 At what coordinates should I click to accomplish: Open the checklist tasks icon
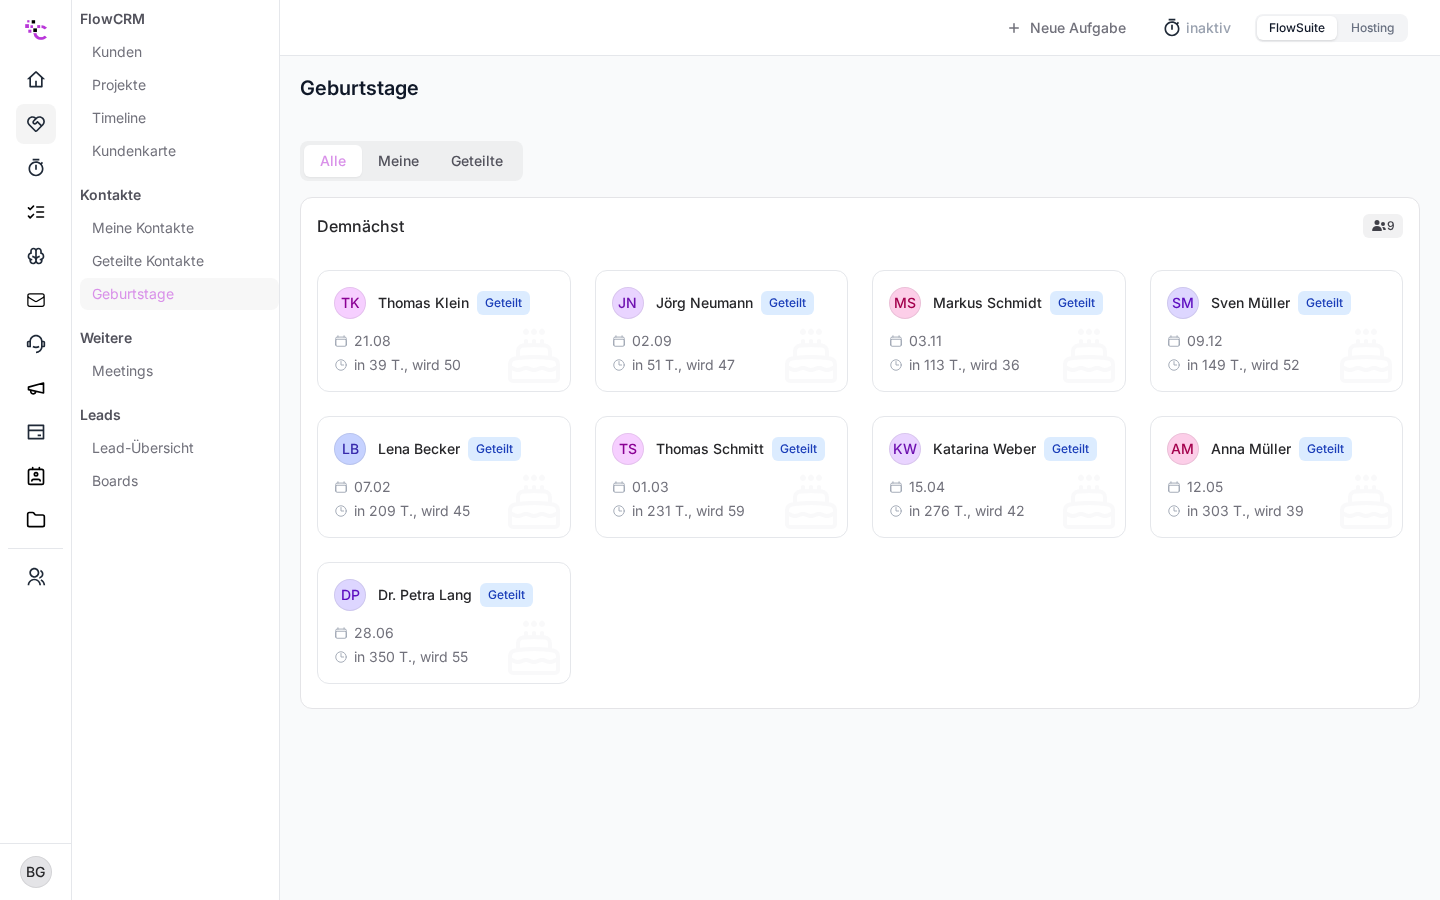pyautogui.click(x=36, y=212)
